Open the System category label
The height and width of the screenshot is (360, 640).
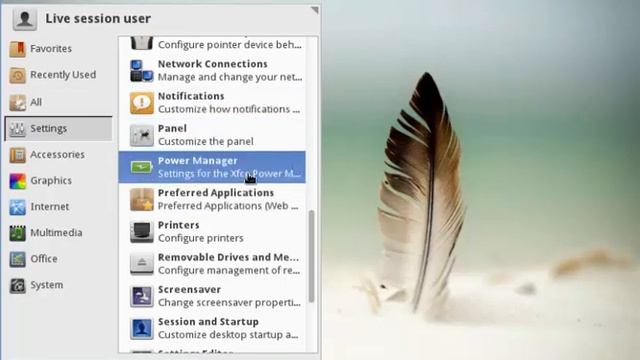[47, 285]
